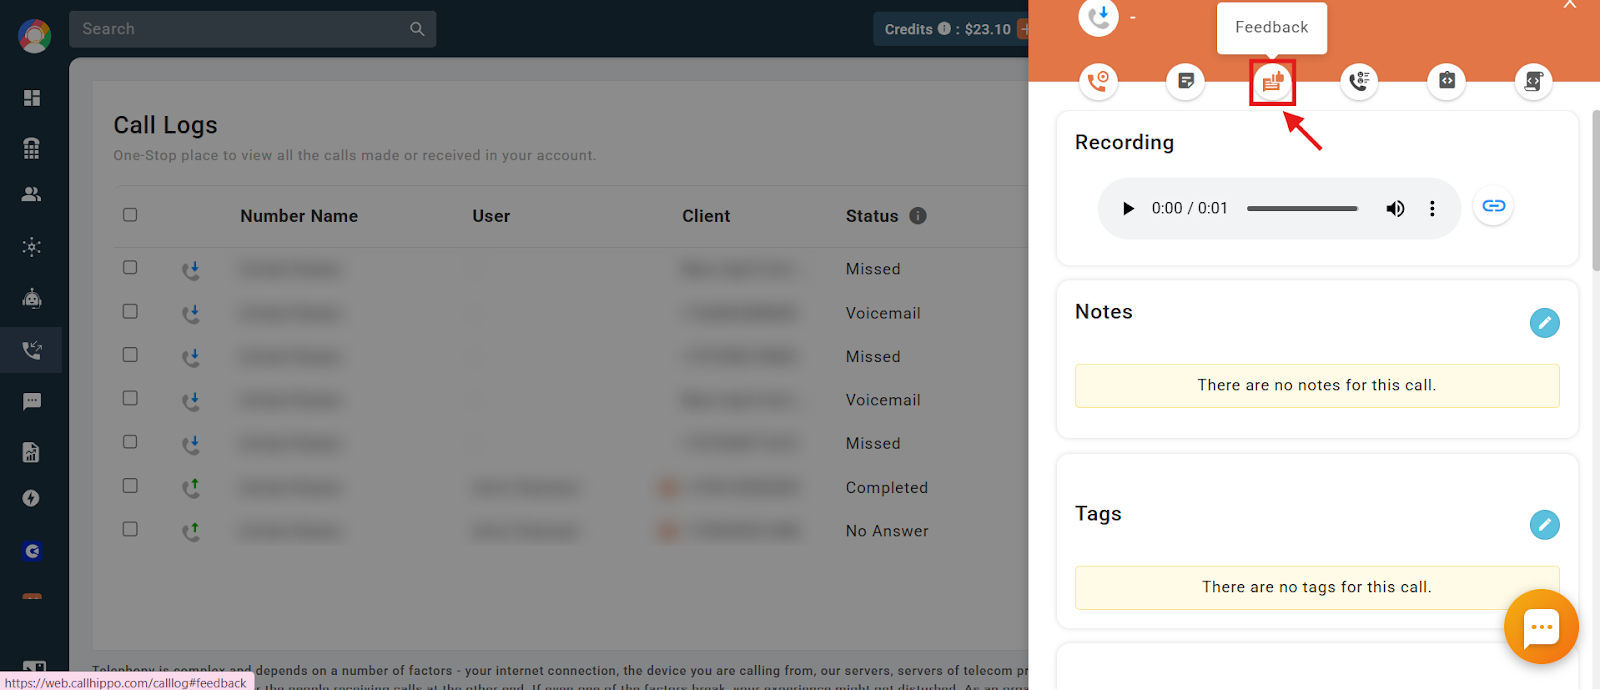Tick the checkbox for the No Answer row

[130, 529]
